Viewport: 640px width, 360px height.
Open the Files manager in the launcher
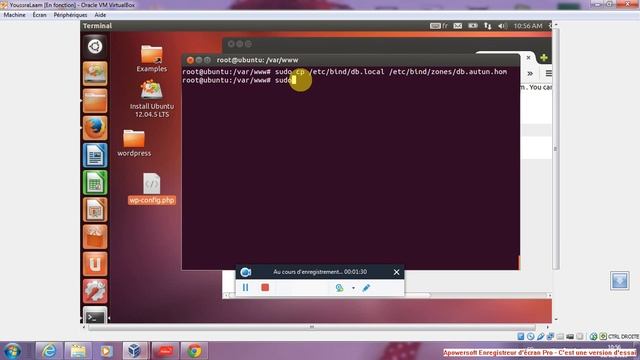pyautogui.click(x=95, y=101)
